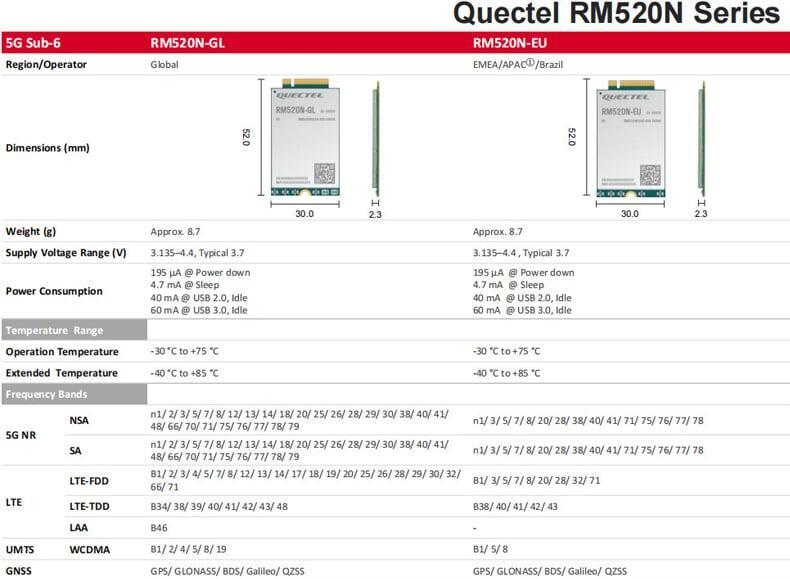Click '4.7 mA @ Sleep' in GL column
Viewport: 790px width, 579px height.
coord(184,285)
